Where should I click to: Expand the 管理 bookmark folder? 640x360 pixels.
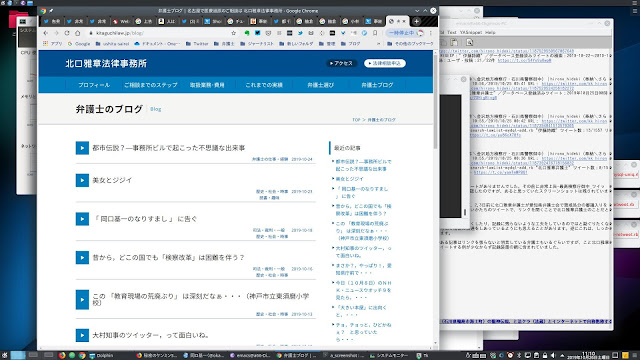point(327,43)
